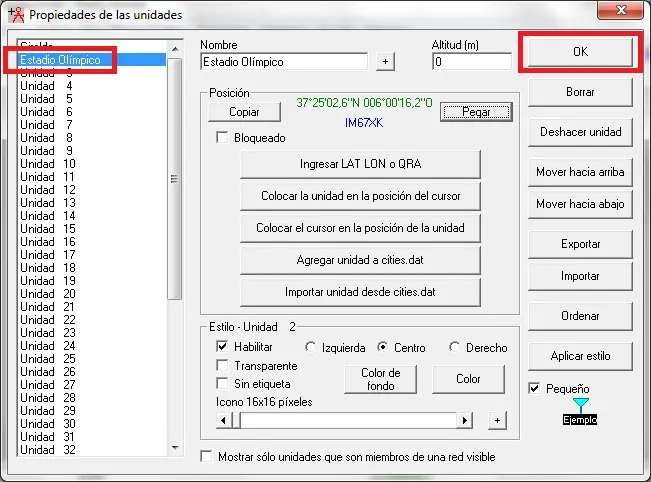Select Unidad 22 in the list
Image resolution: width=651 pixels, height=482 pixels.
click(92, 320)
